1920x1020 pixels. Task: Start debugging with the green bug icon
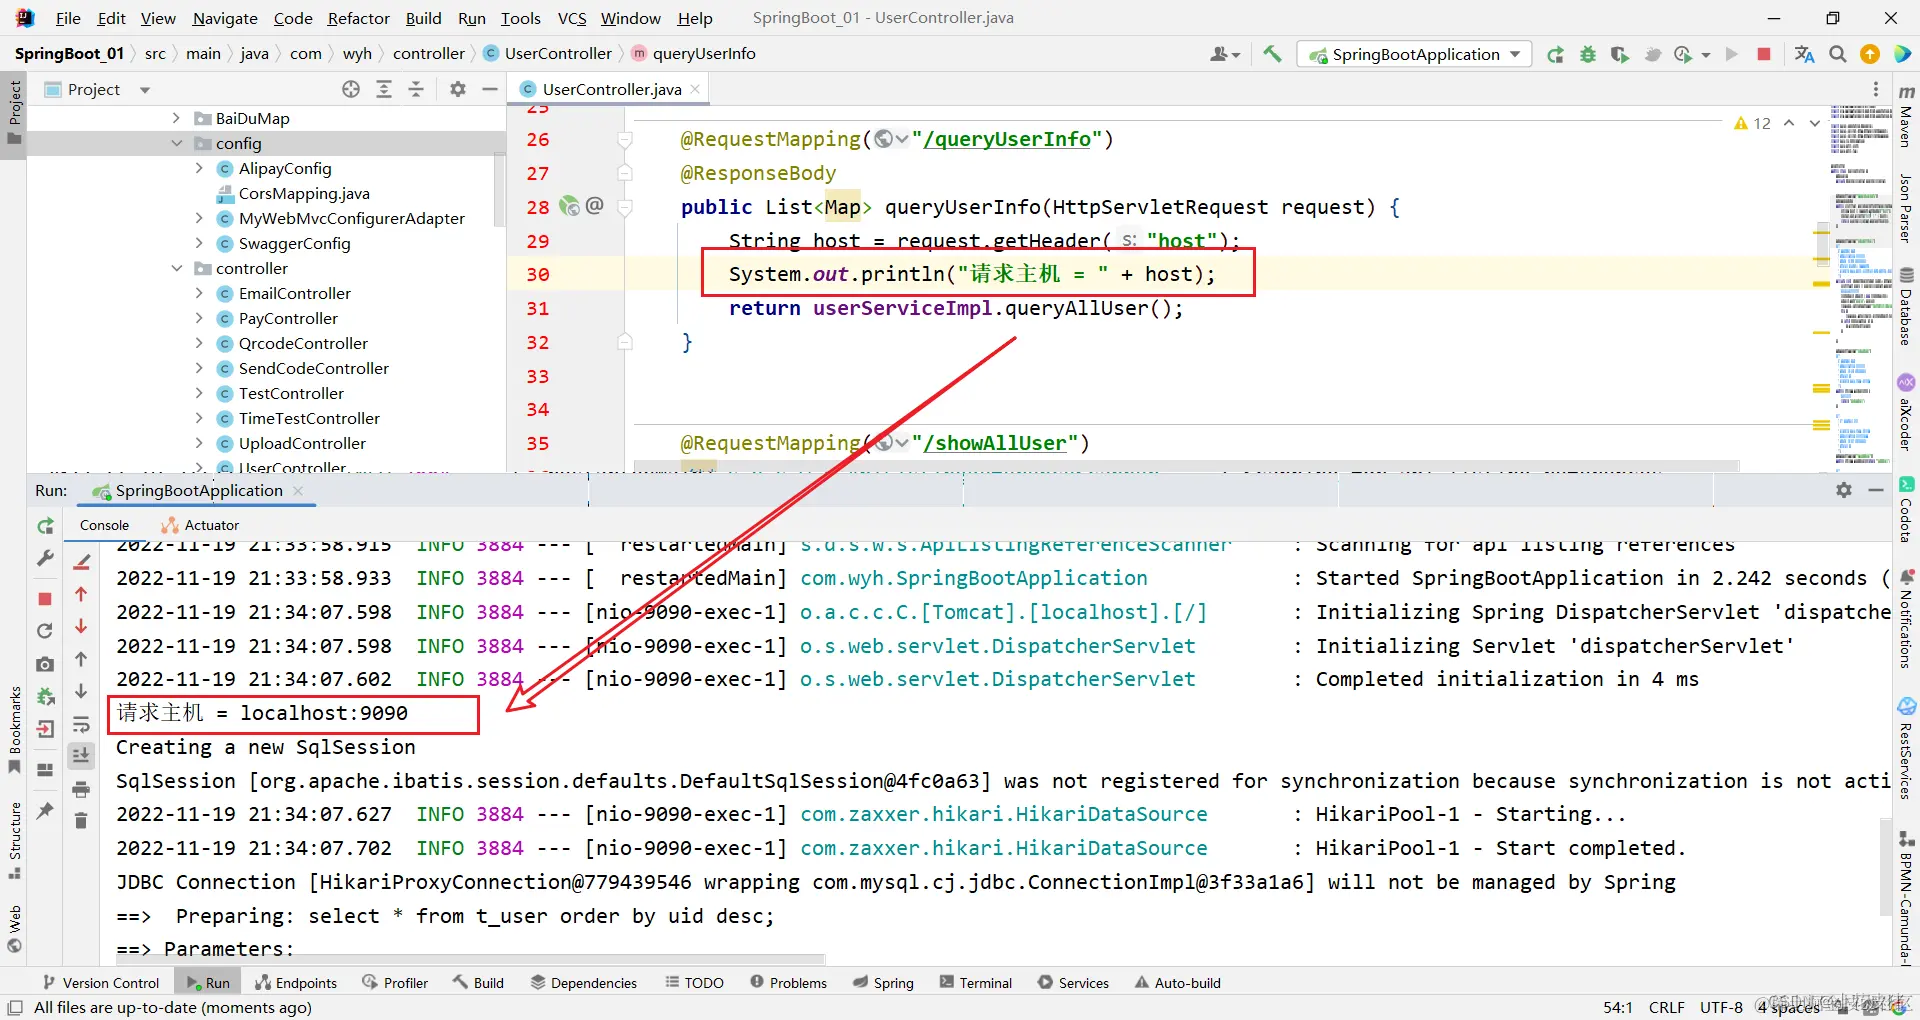(1588, 54)
